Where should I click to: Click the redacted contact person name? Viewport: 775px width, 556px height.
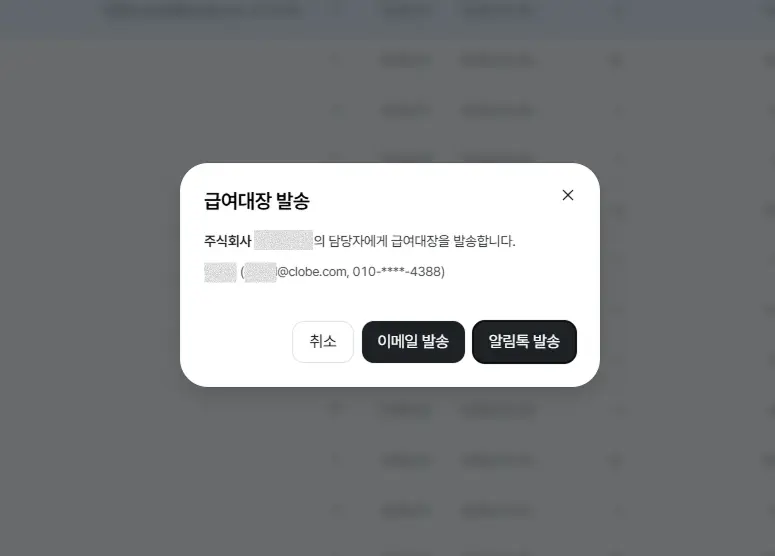point(220,272)
